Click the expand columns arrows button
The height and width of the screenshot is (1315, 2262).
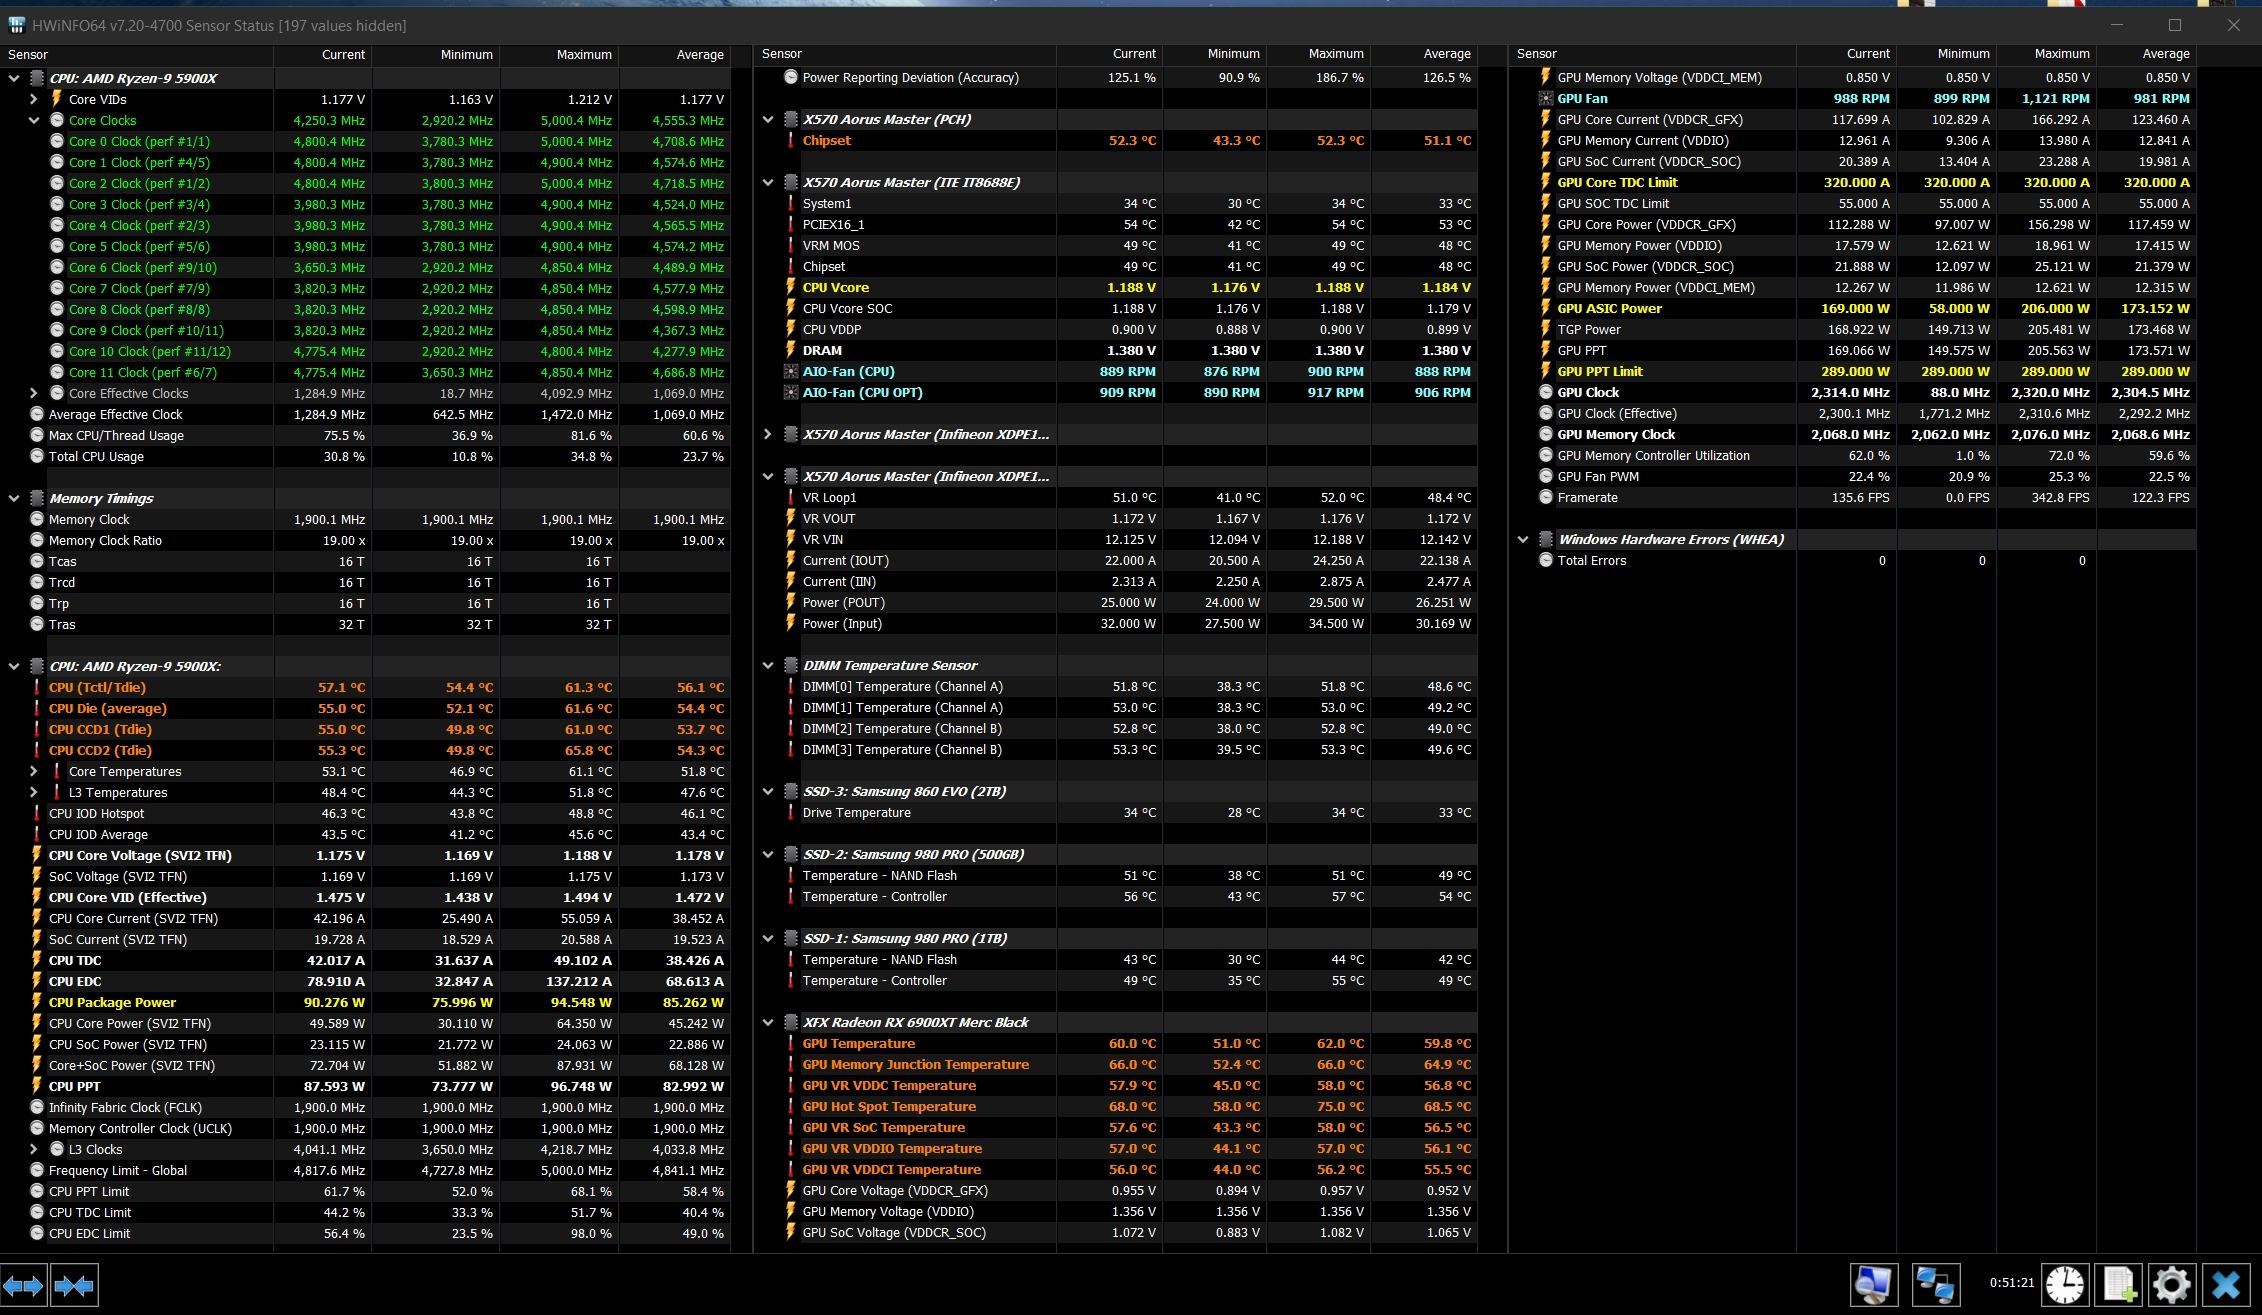click(23, 1285)
